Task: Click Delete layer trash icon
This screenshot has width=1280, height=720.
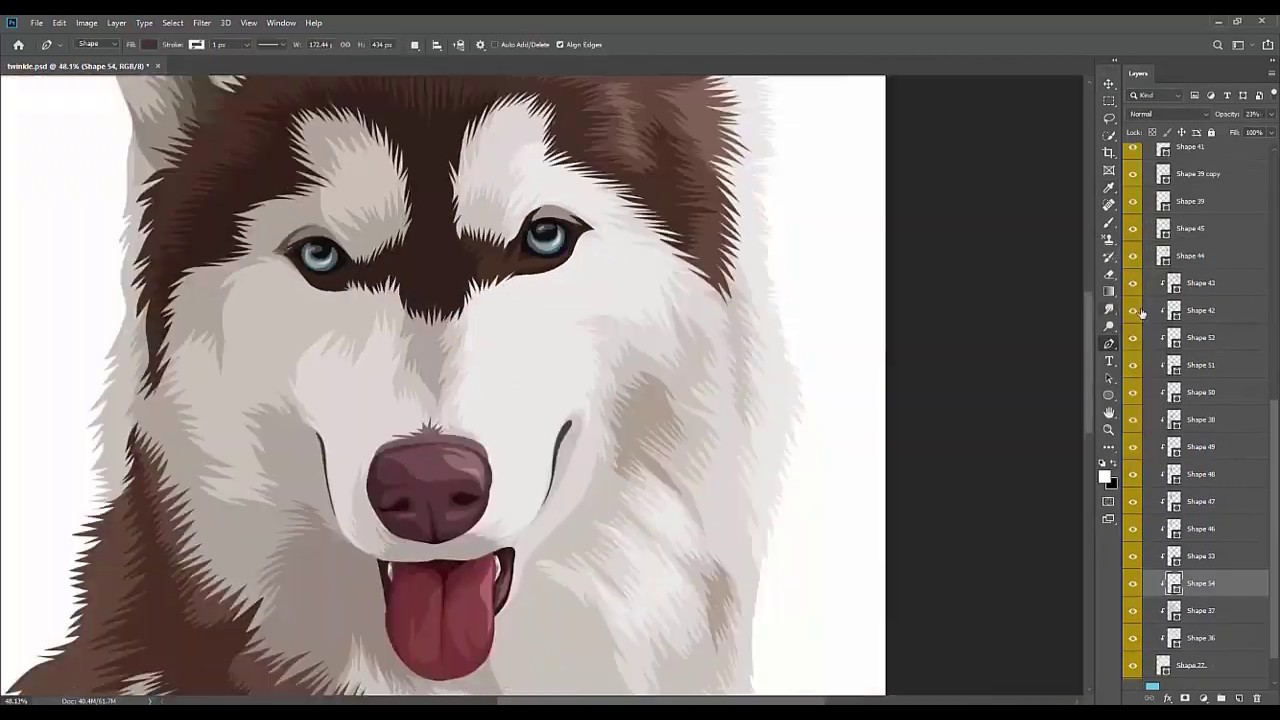Action: tap(1257, 698)
